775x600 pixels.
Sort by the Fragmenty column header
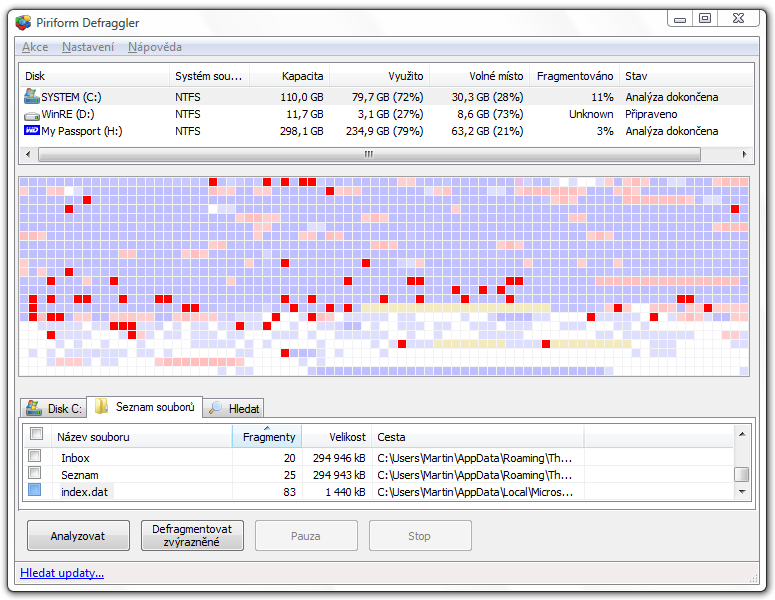[267, 436]
